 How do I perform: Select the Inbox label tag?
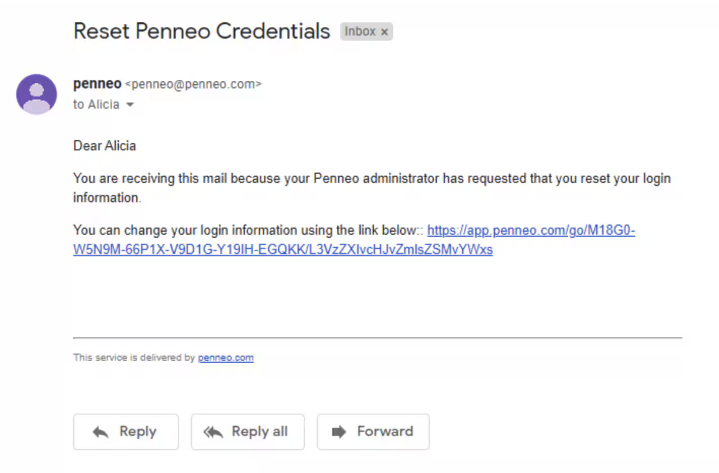tap(366, 32)
